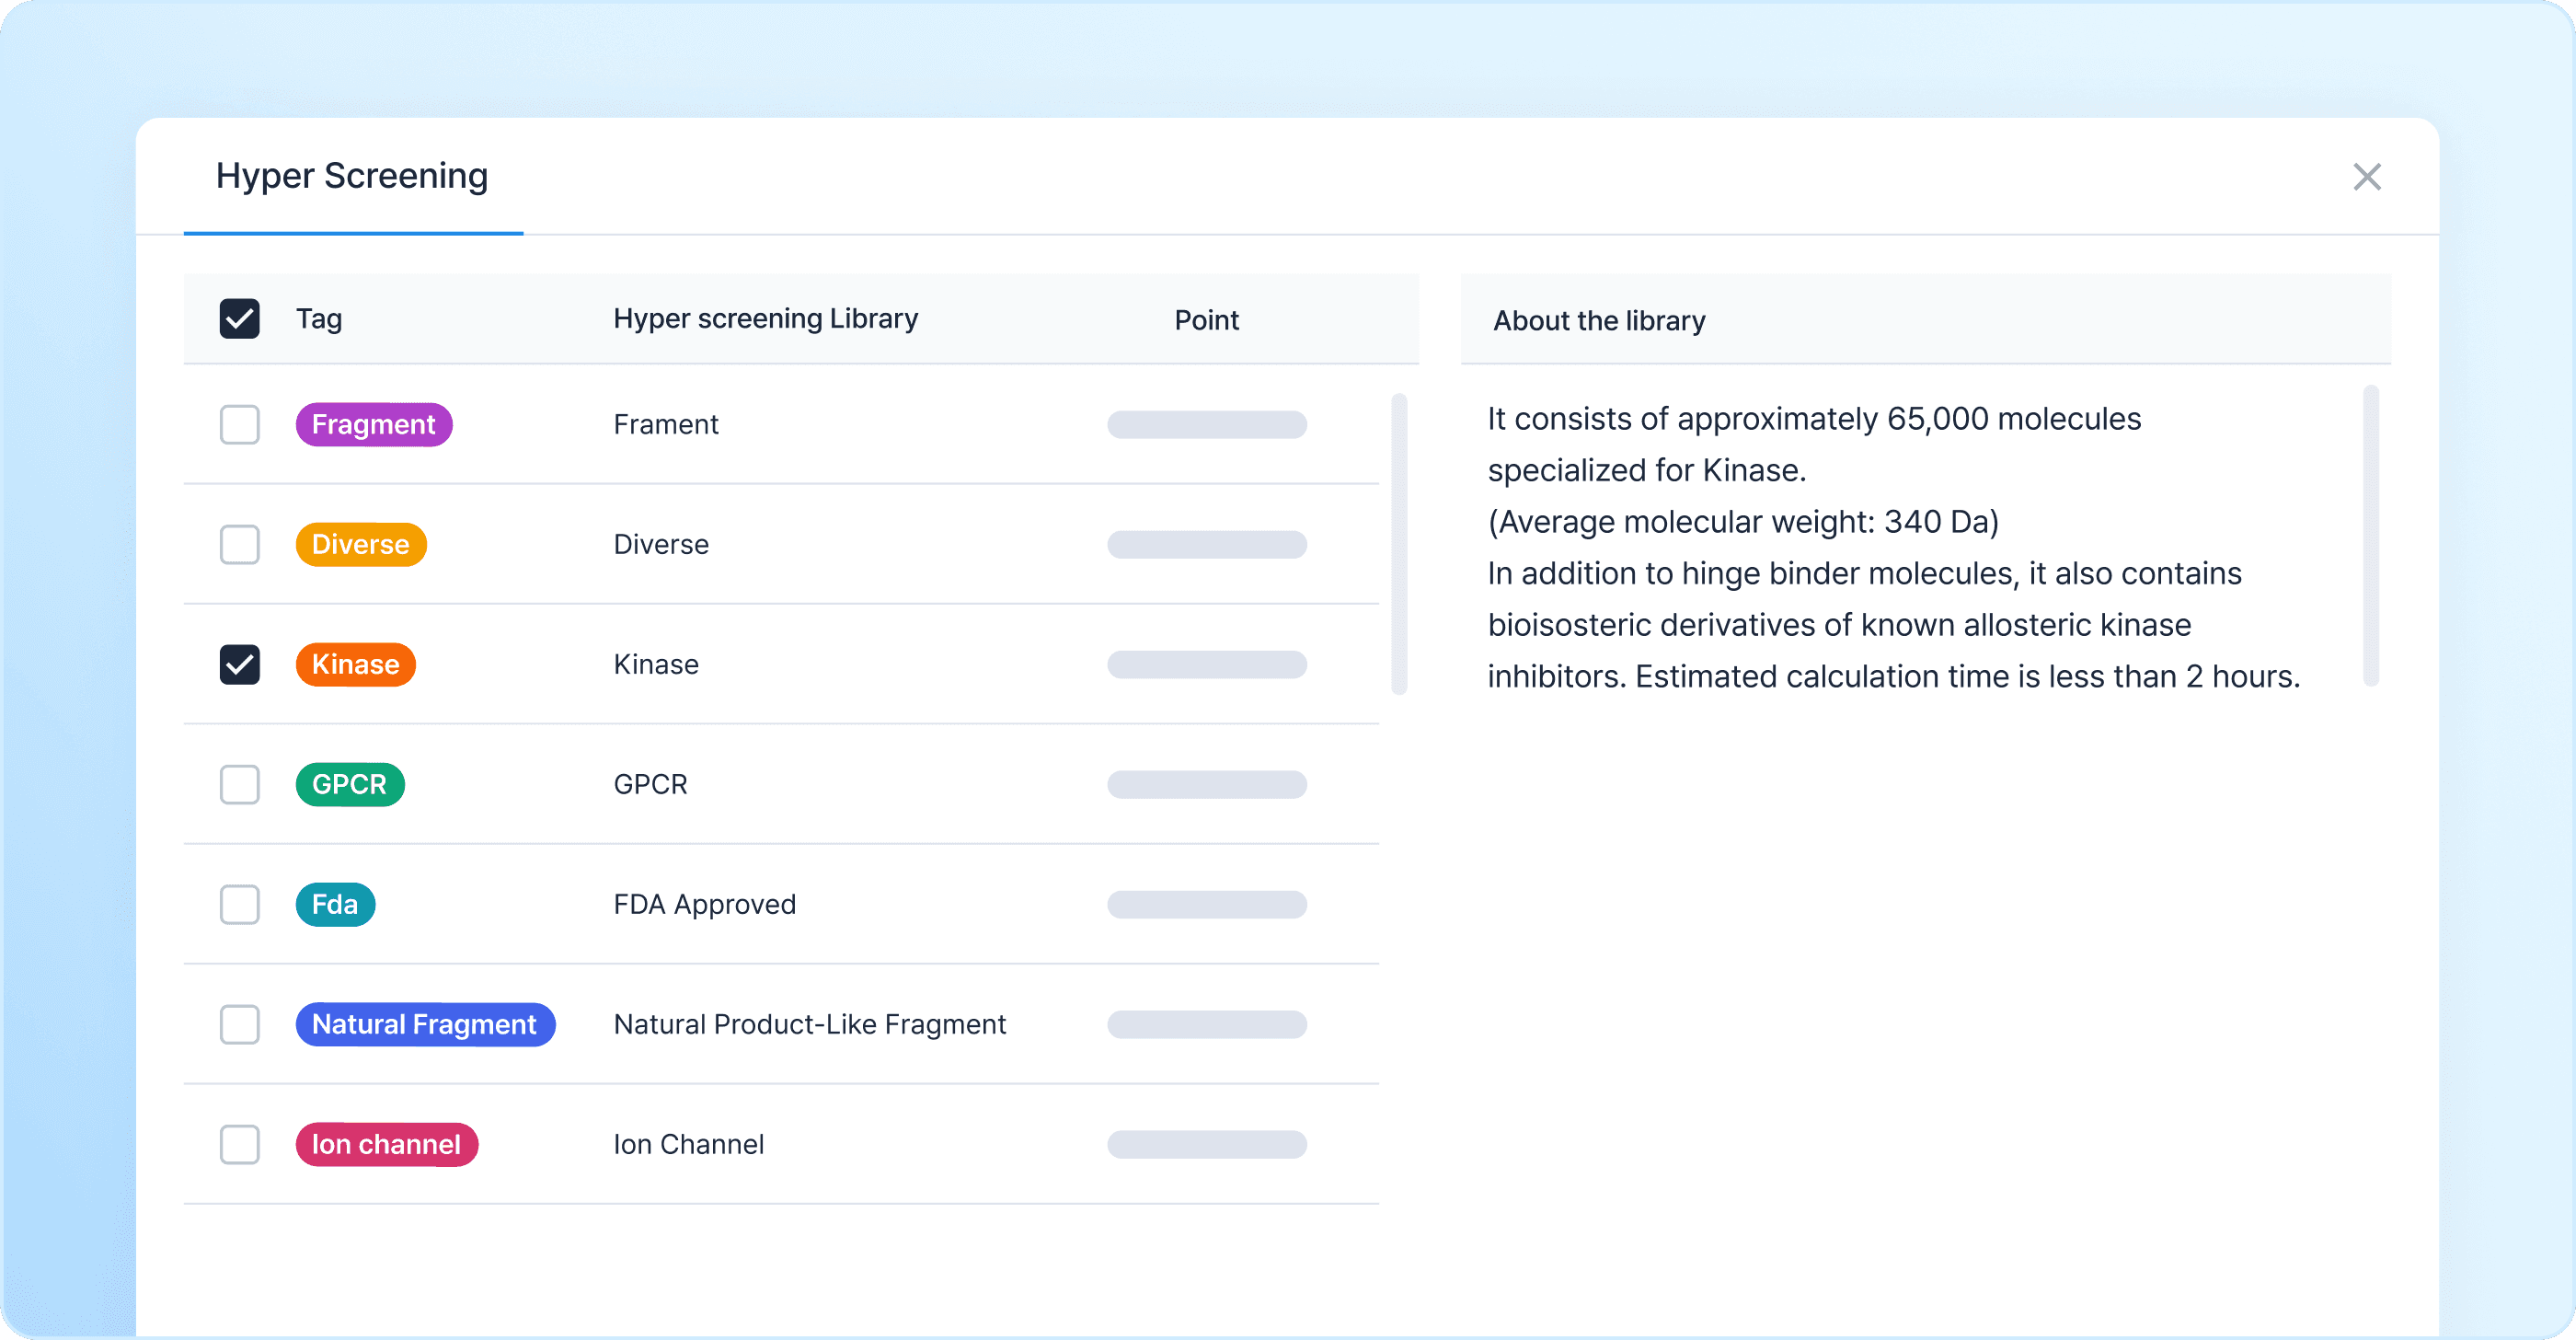Check the Diverse library checkbox
2576x1340 pixels.
tap(239, 545)
